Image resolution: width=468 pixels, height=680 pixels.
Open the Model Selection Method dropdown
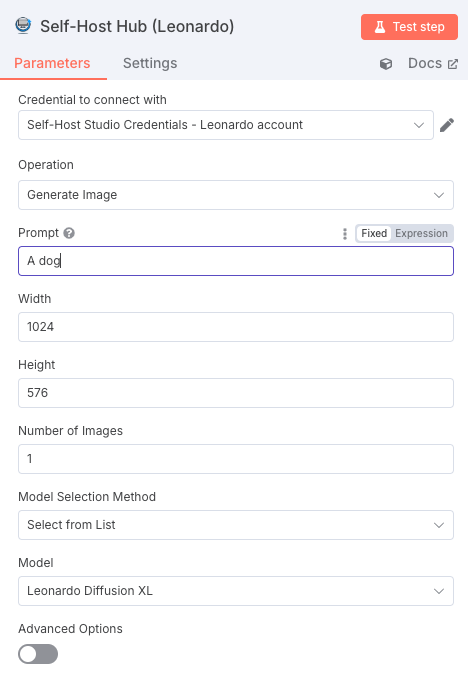(x=236, y=525)
